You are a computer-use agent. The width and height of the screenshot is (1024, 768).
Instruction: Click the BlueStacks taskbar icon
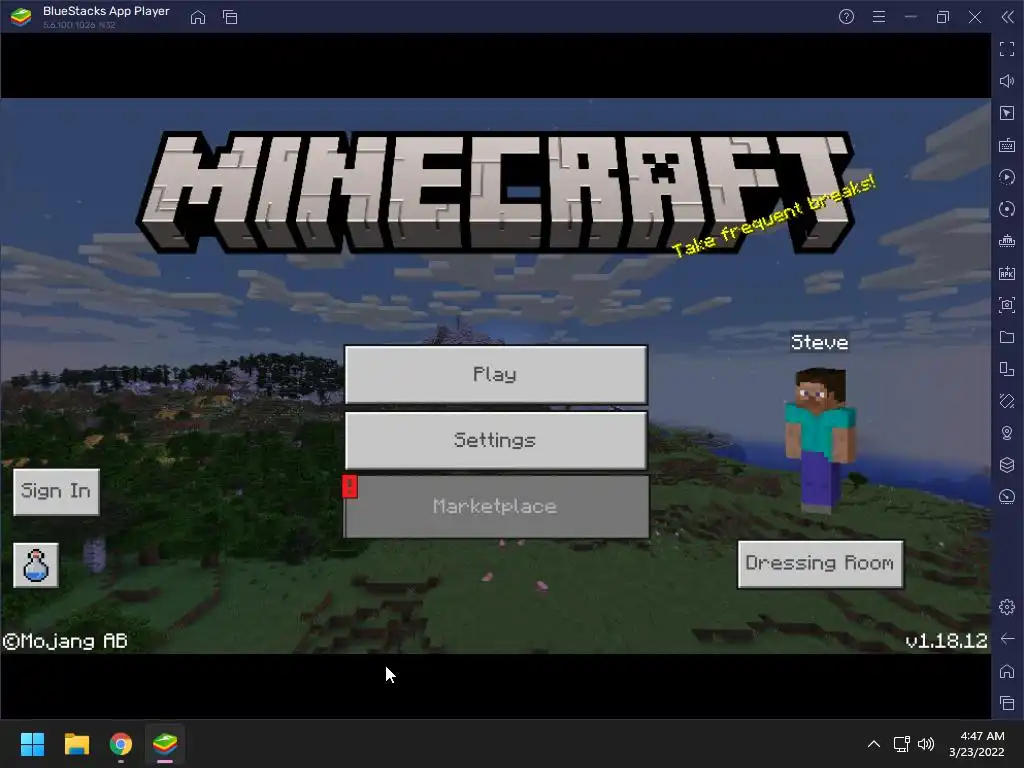click(165, 744)
